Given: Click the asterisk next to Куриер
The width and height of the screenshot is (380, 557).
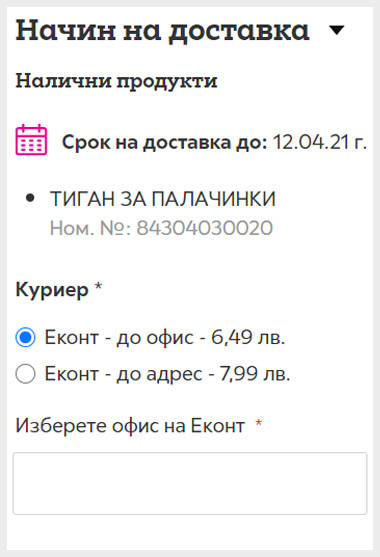Looking at the screenshot, I should [x=98, y=286].
